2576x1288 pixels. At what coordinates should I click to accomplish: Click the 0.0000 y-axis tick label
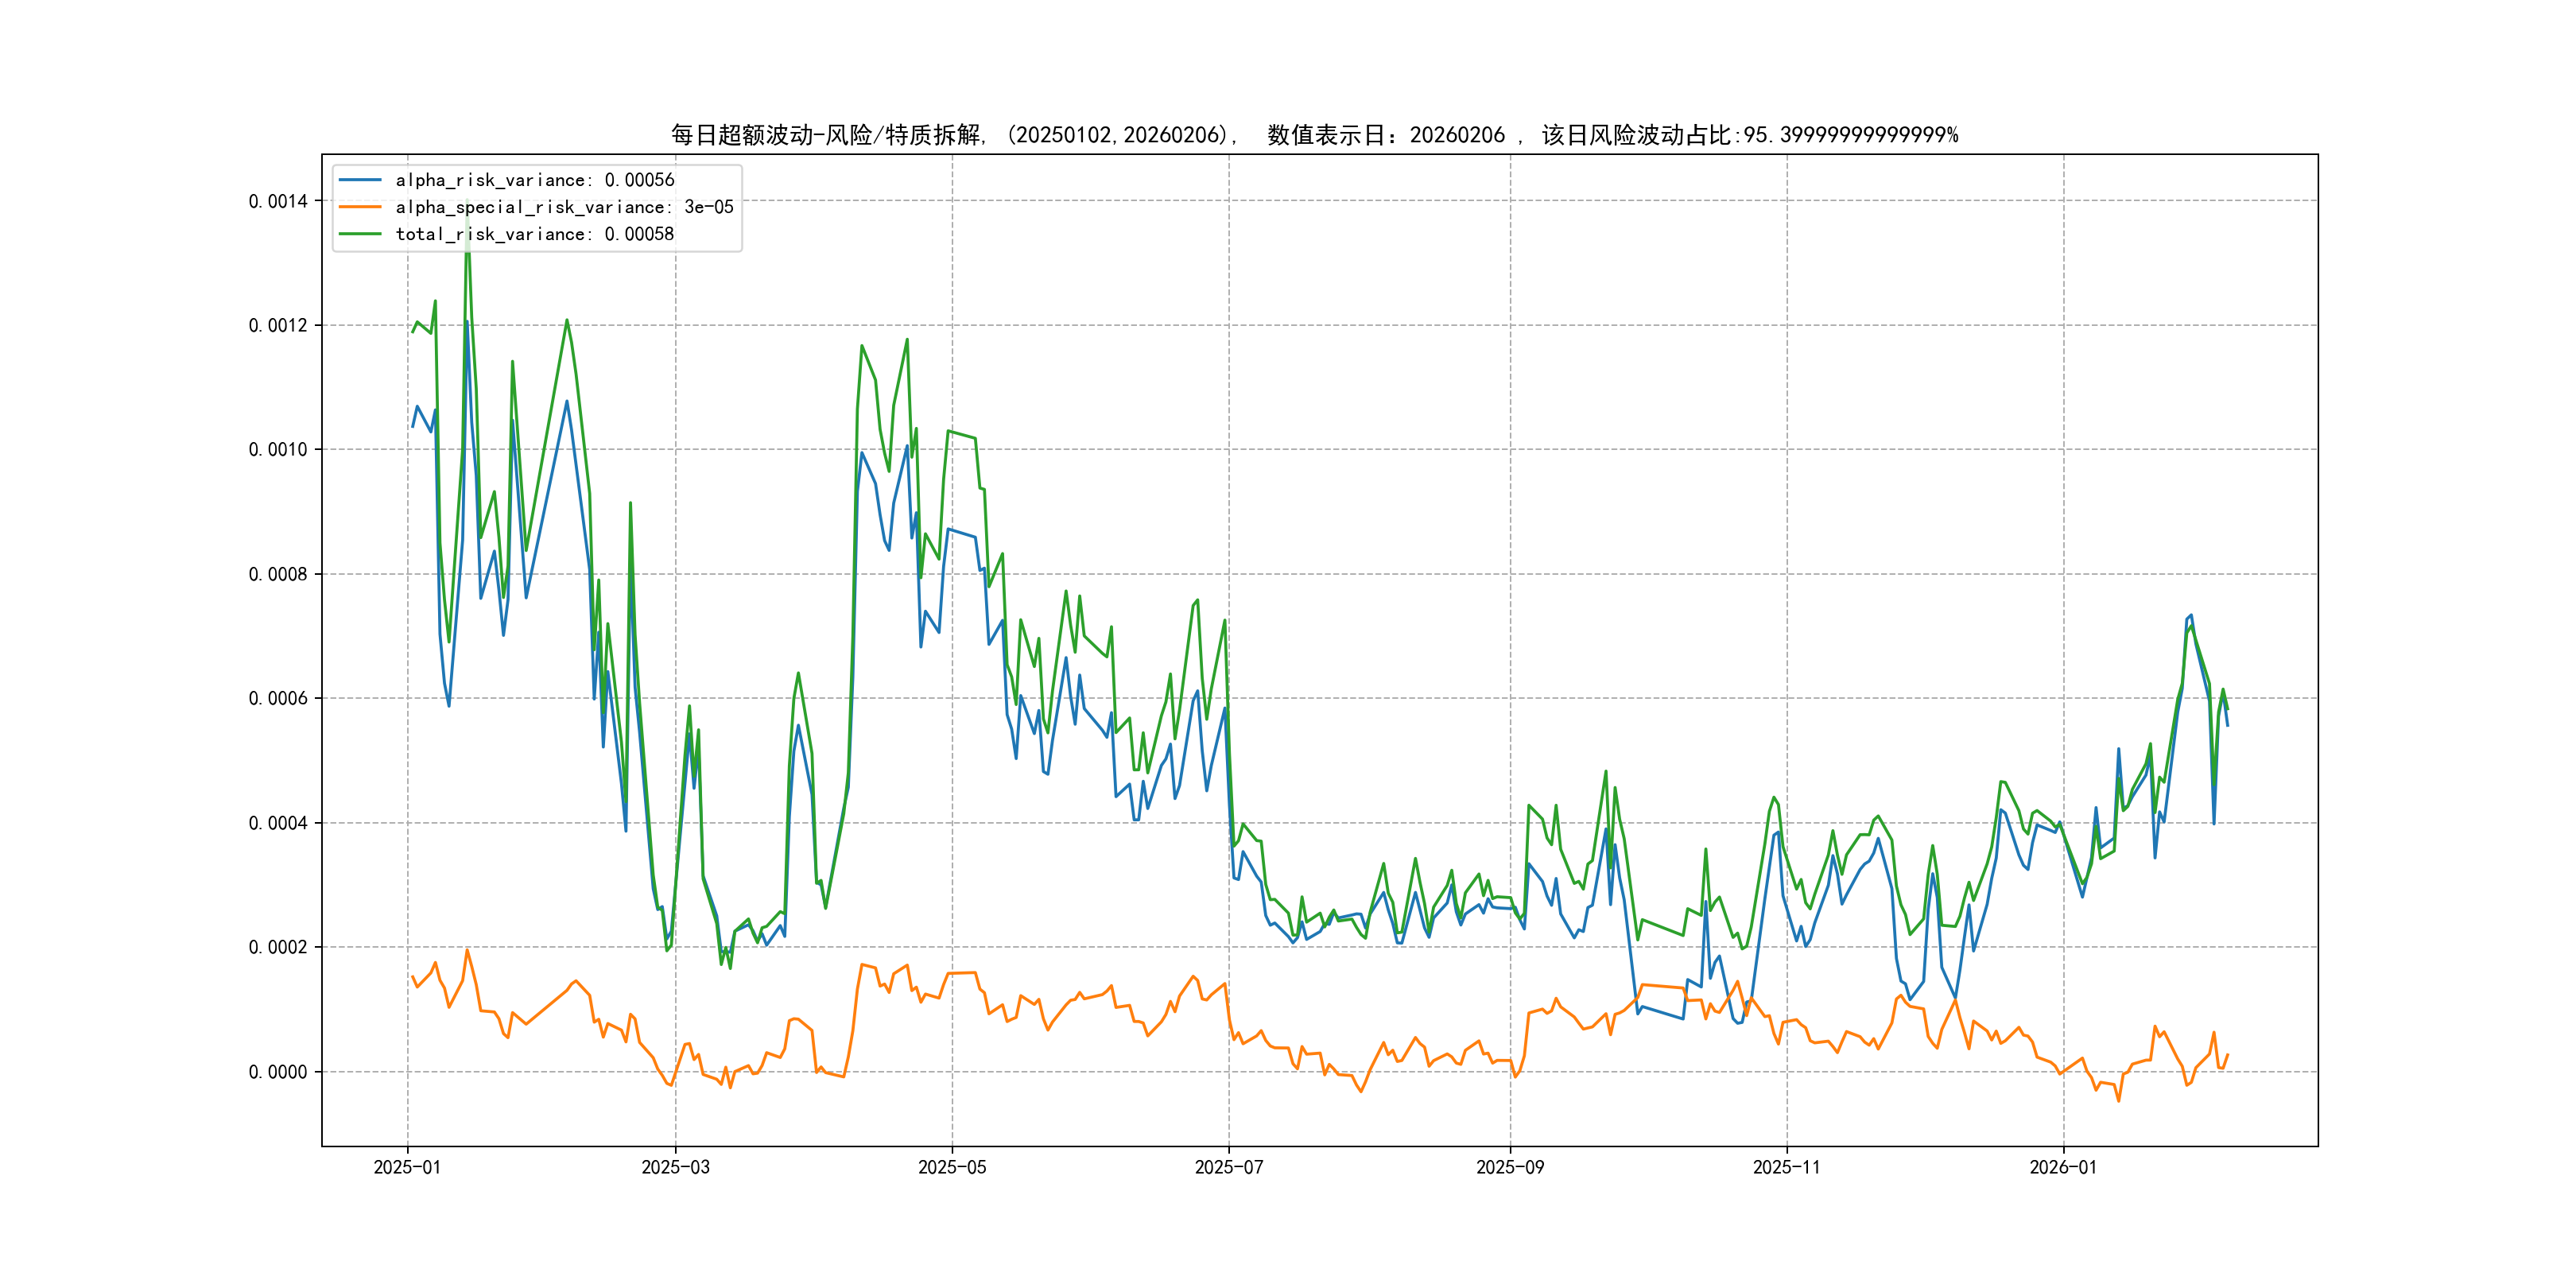click(278, 1072)
